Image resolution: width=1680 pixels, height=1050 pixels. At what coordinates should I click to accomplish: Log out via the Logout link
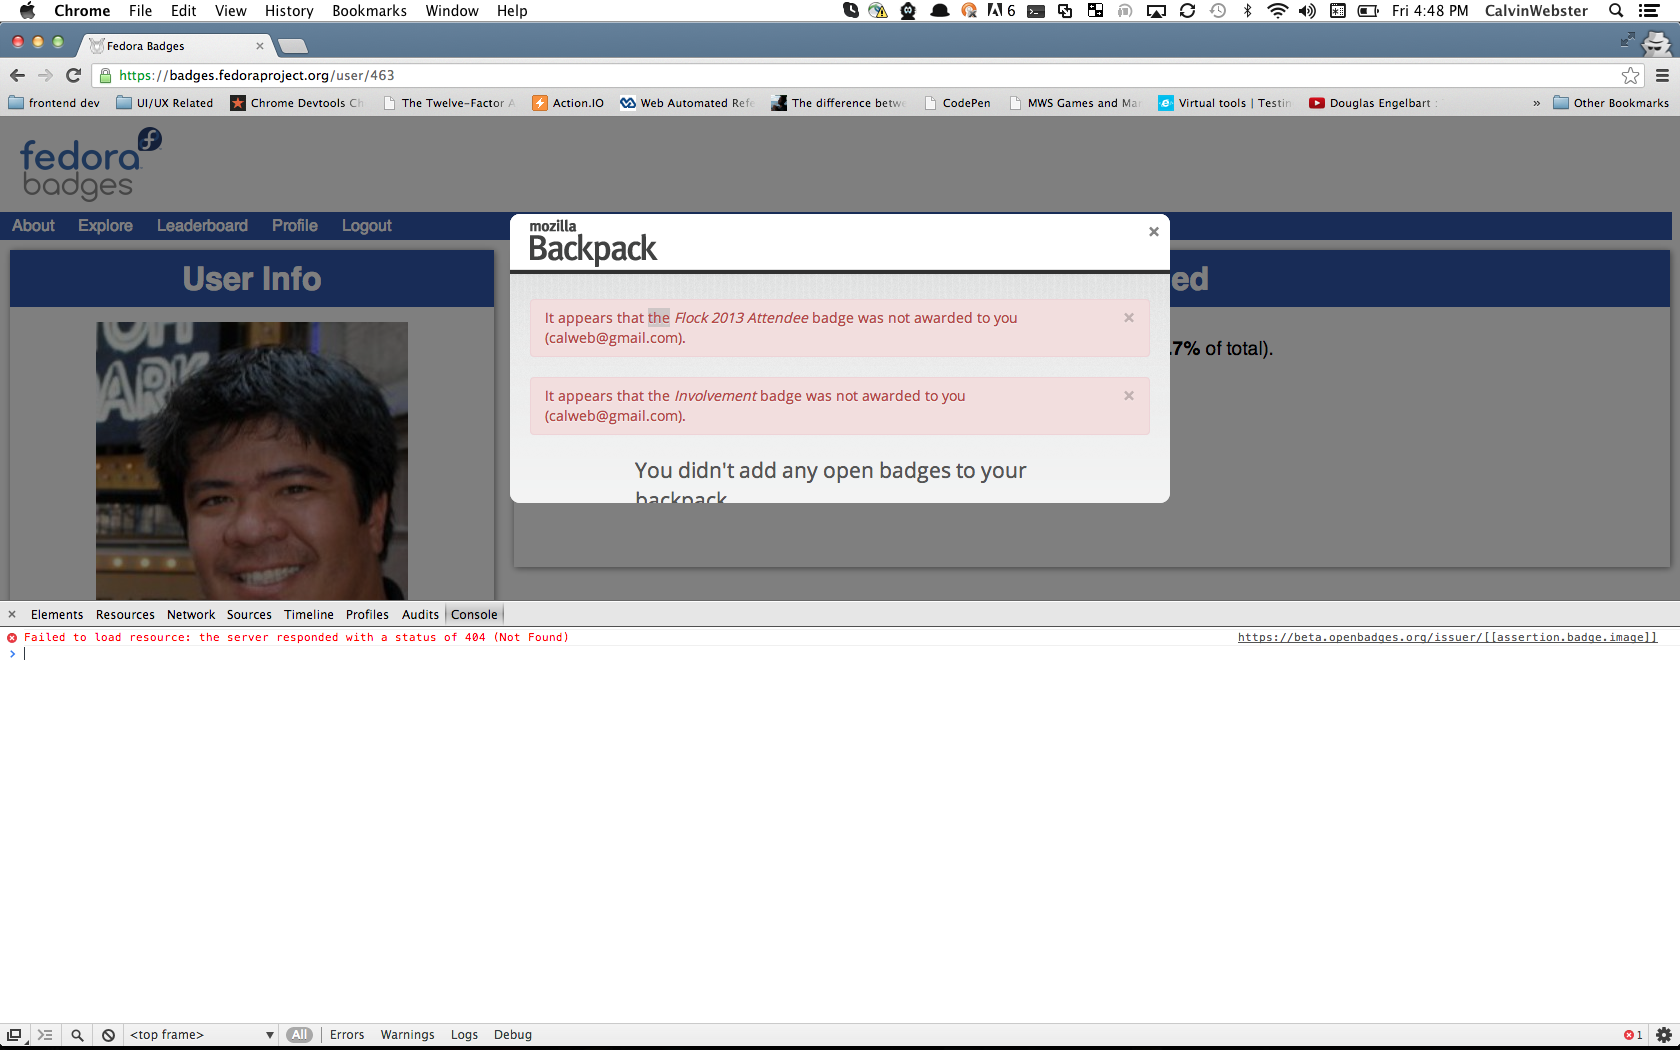tap(367, 226)
